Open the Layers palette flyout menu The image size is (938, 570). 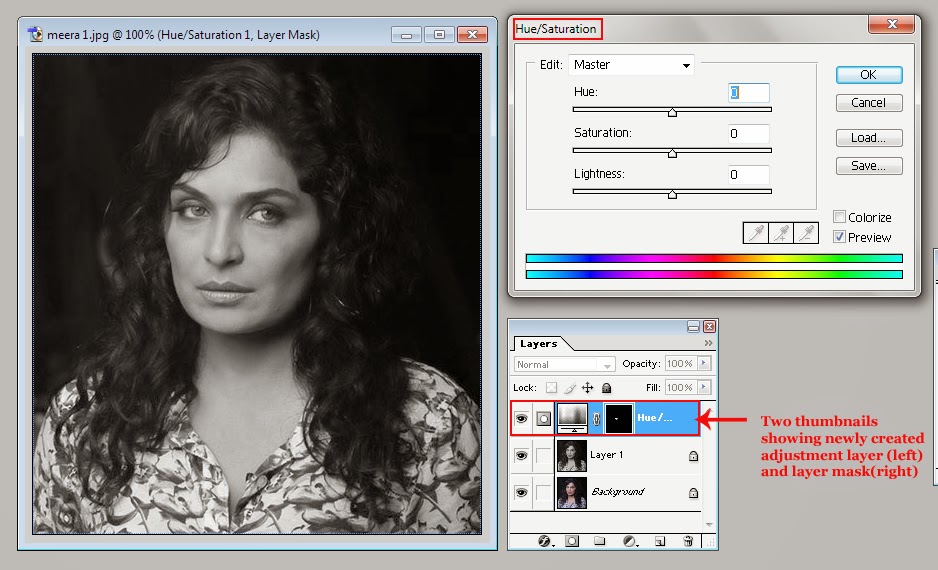(708, 343)
